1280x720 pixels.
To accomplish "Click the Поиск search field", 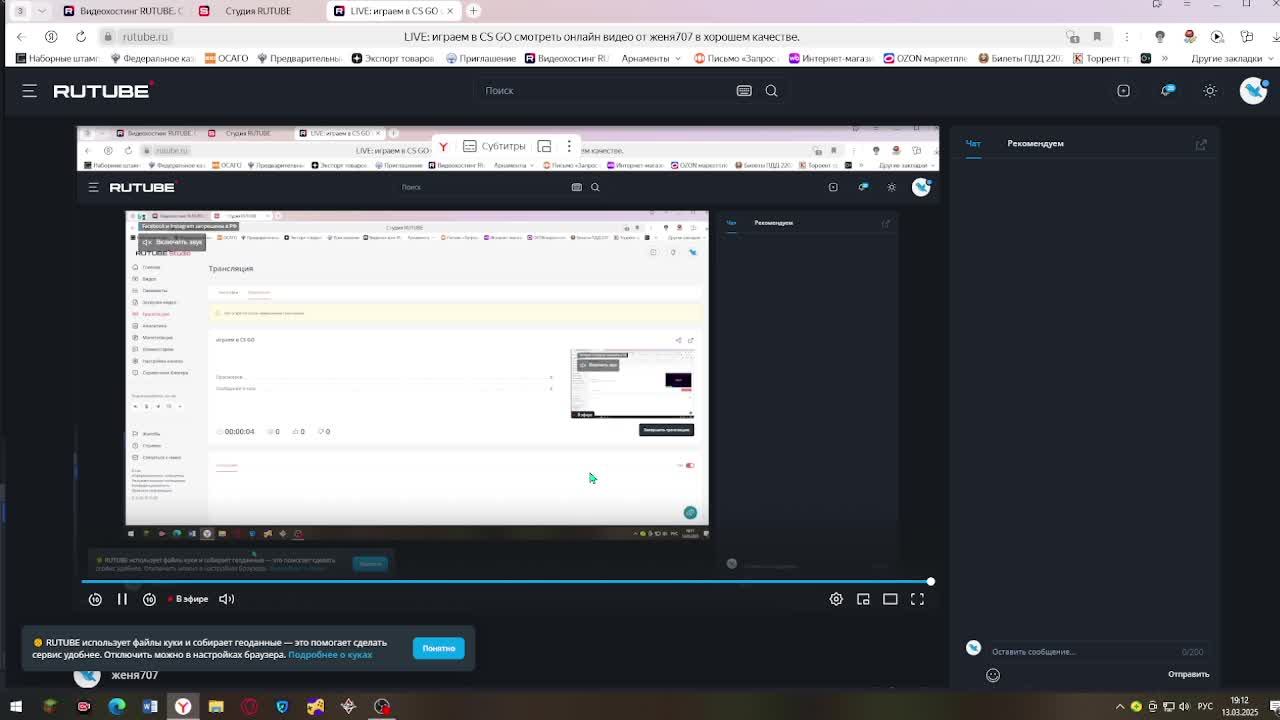I will pos(605,91).
